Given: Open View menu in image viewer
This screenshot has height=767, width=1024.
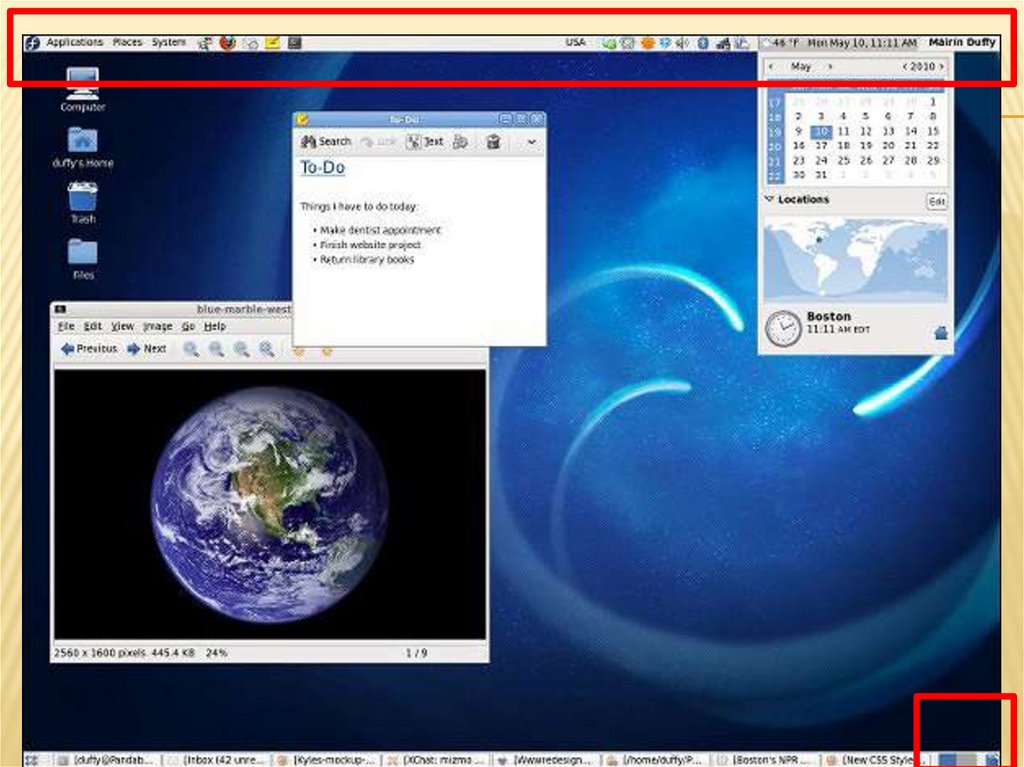Looking at the screenshot, I should pos(122,326).
